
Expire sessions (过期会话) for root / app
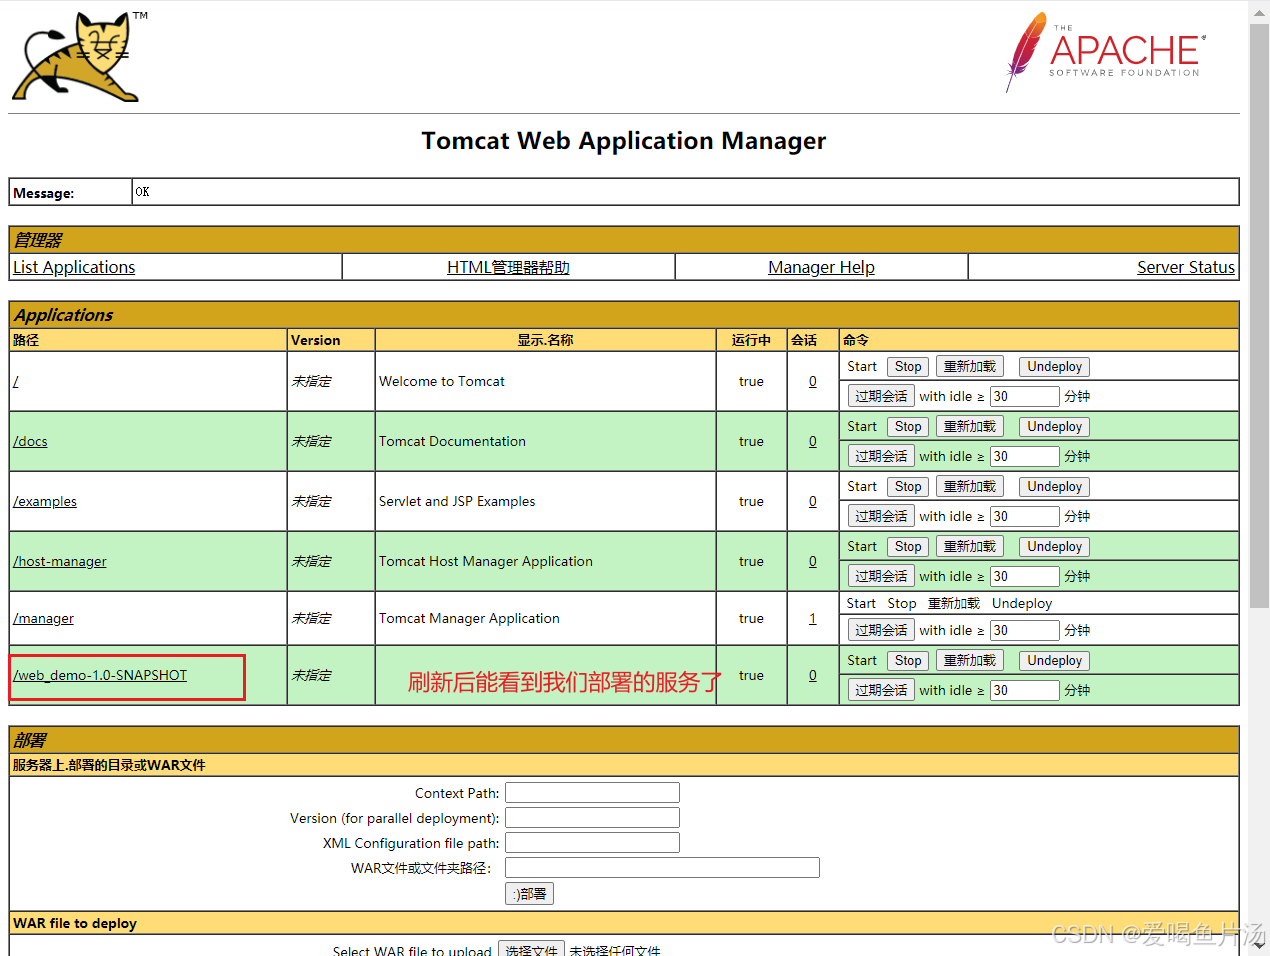pos(881,396)
